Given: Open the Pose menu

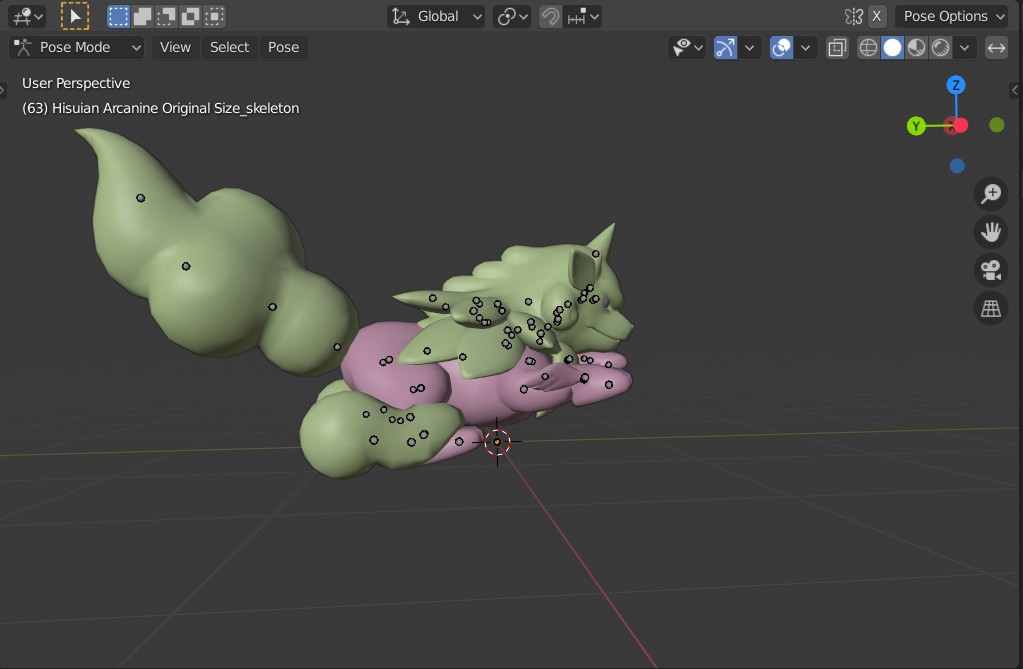Looking at the screenshot, I should click(283, 48).
